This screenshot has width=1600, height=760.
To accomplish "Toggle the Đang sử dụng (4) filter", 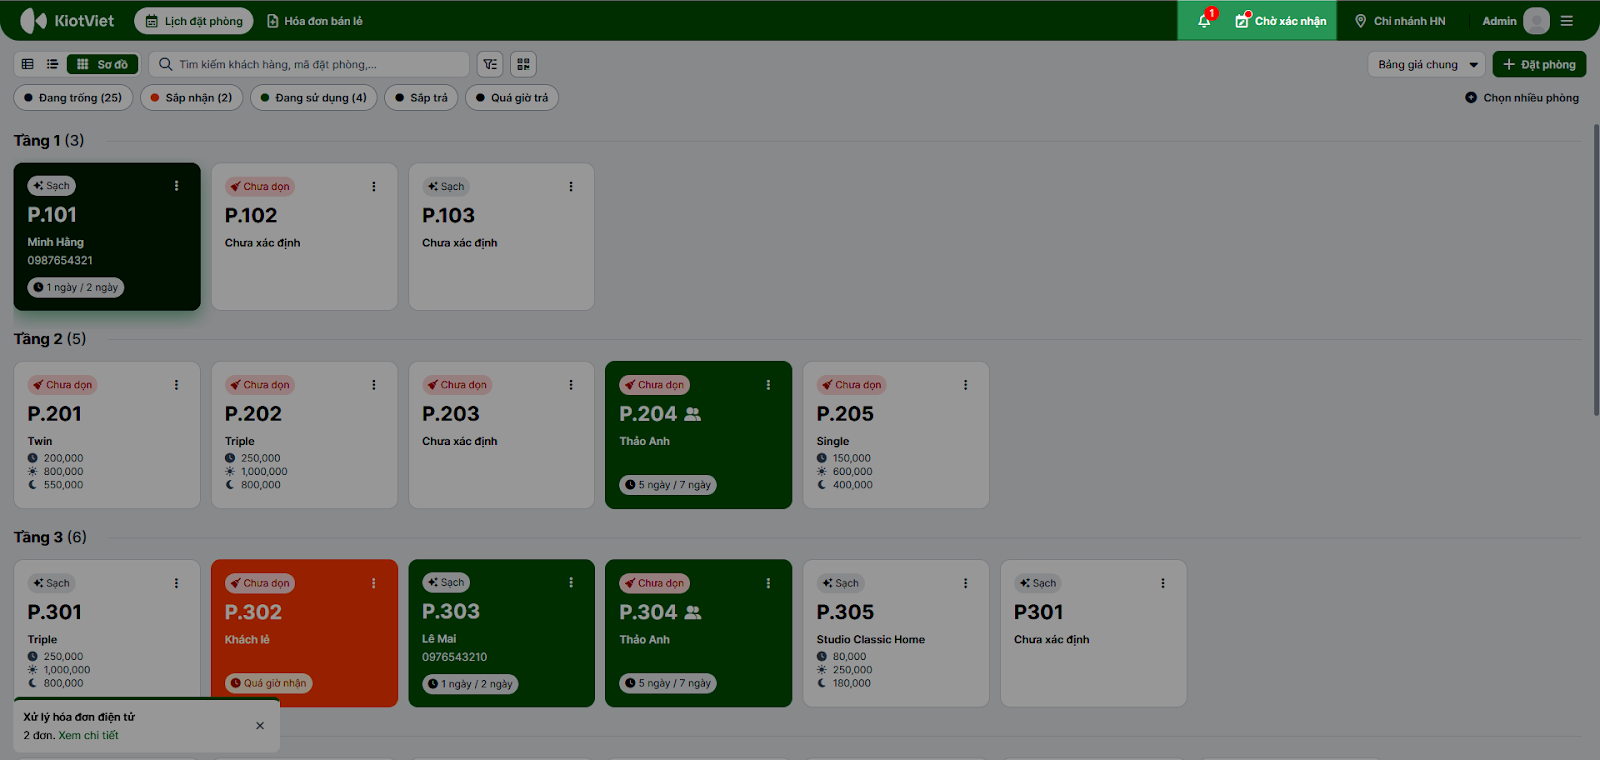I will (313, 98).
